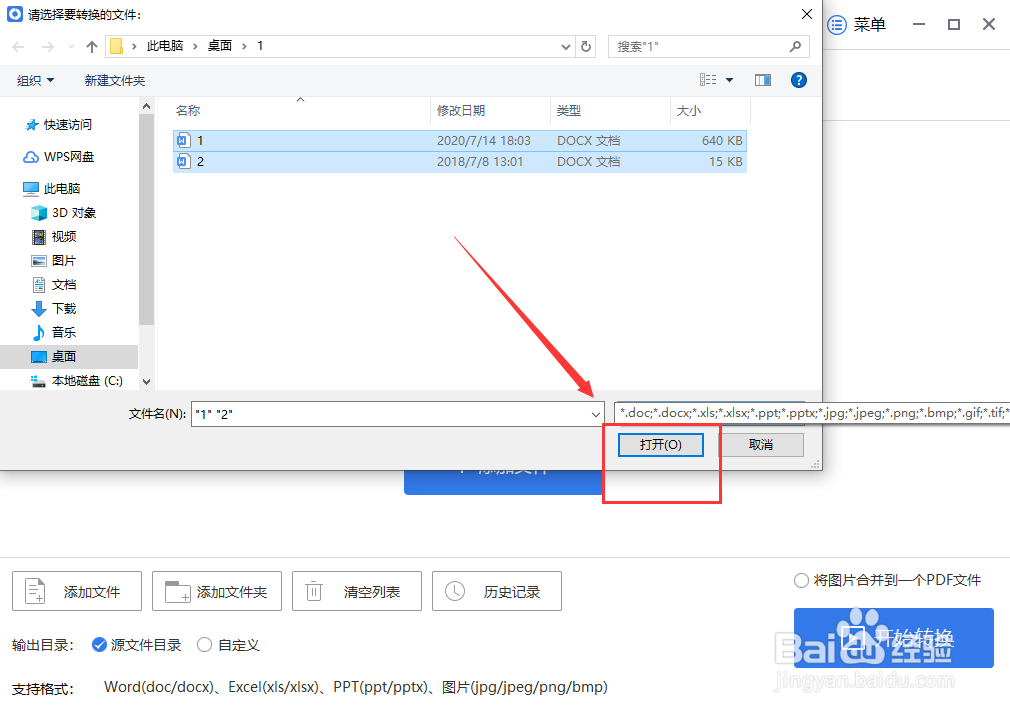Image resolution: width=1010 pixels, height=715 pixels.
Task: Click 添加文件夹 in converter window
Action: click(x=217, y=591)
